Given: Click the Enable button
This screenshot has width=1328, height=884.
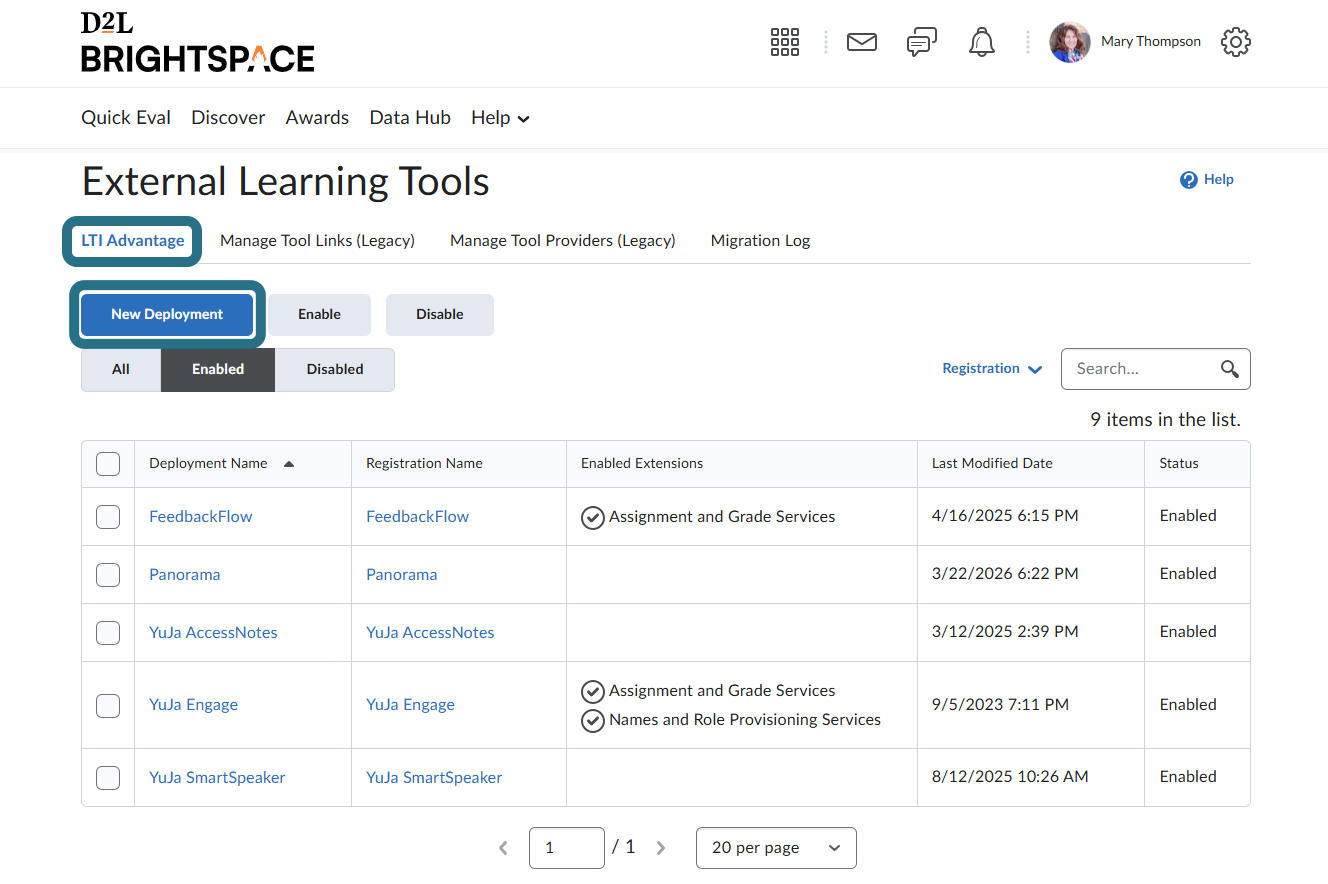Looking at the screenshot, I should pyautogui.click(x=319, y=315).
